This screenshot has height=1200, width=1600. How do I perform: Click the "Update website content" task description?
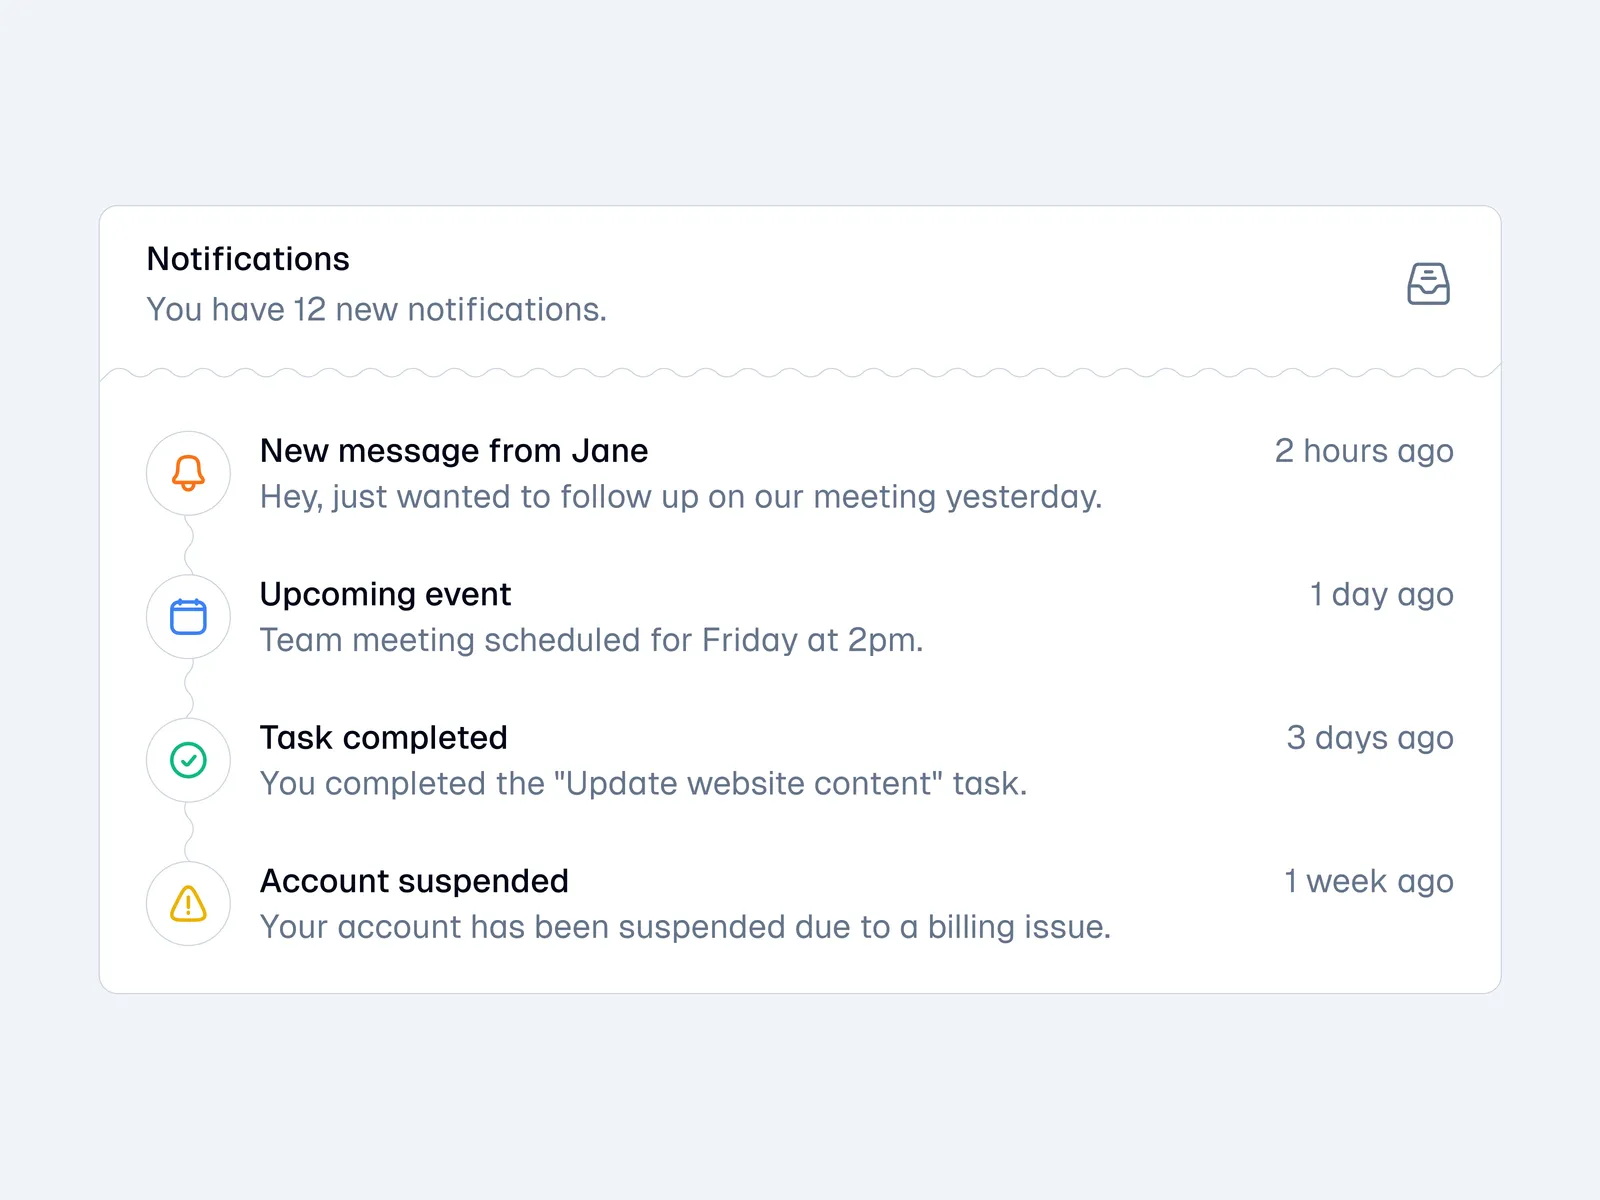pyautogui.click(x=643, y=784)
